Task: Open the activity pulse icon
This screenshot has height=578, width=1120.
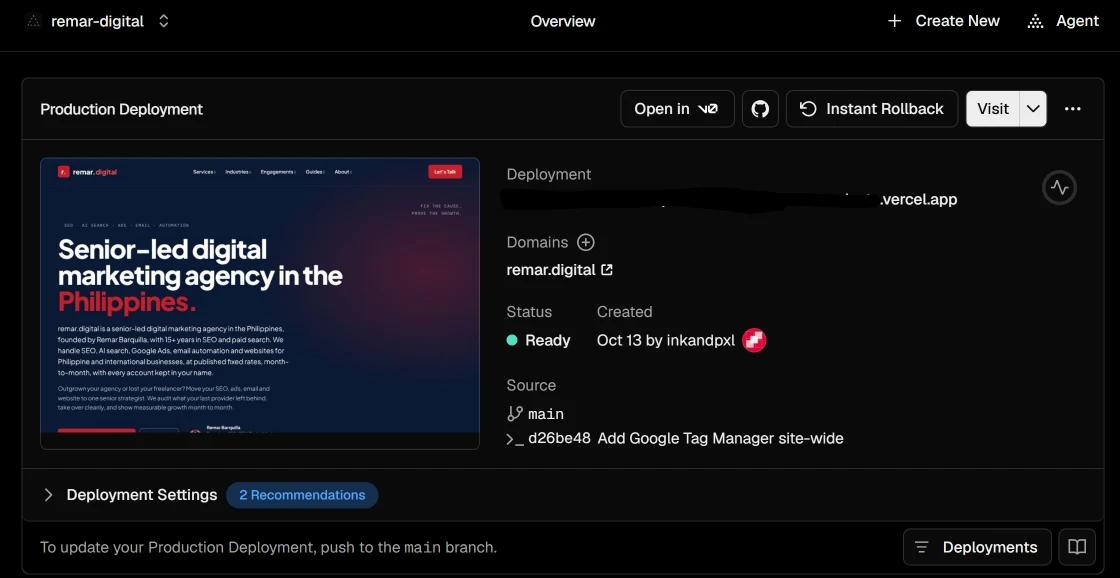Action: click(x=1059, y=188)
